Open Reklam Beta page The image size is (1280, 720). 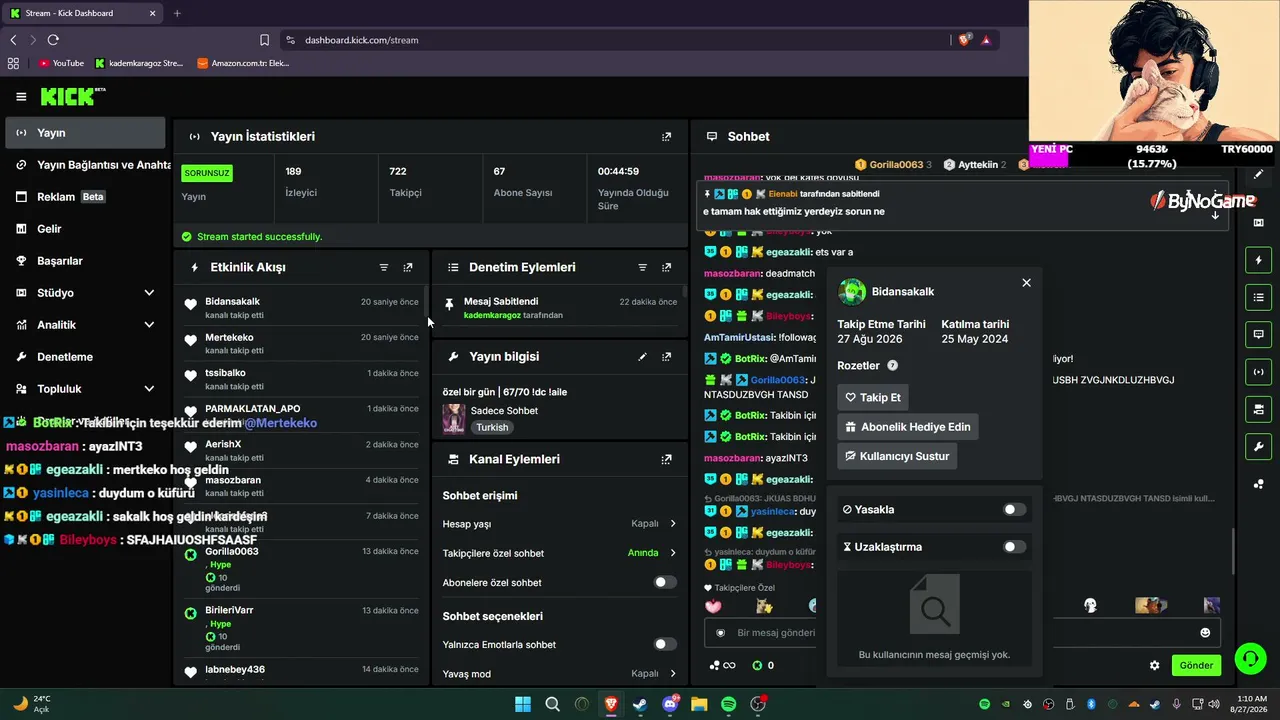click(85, 197)
